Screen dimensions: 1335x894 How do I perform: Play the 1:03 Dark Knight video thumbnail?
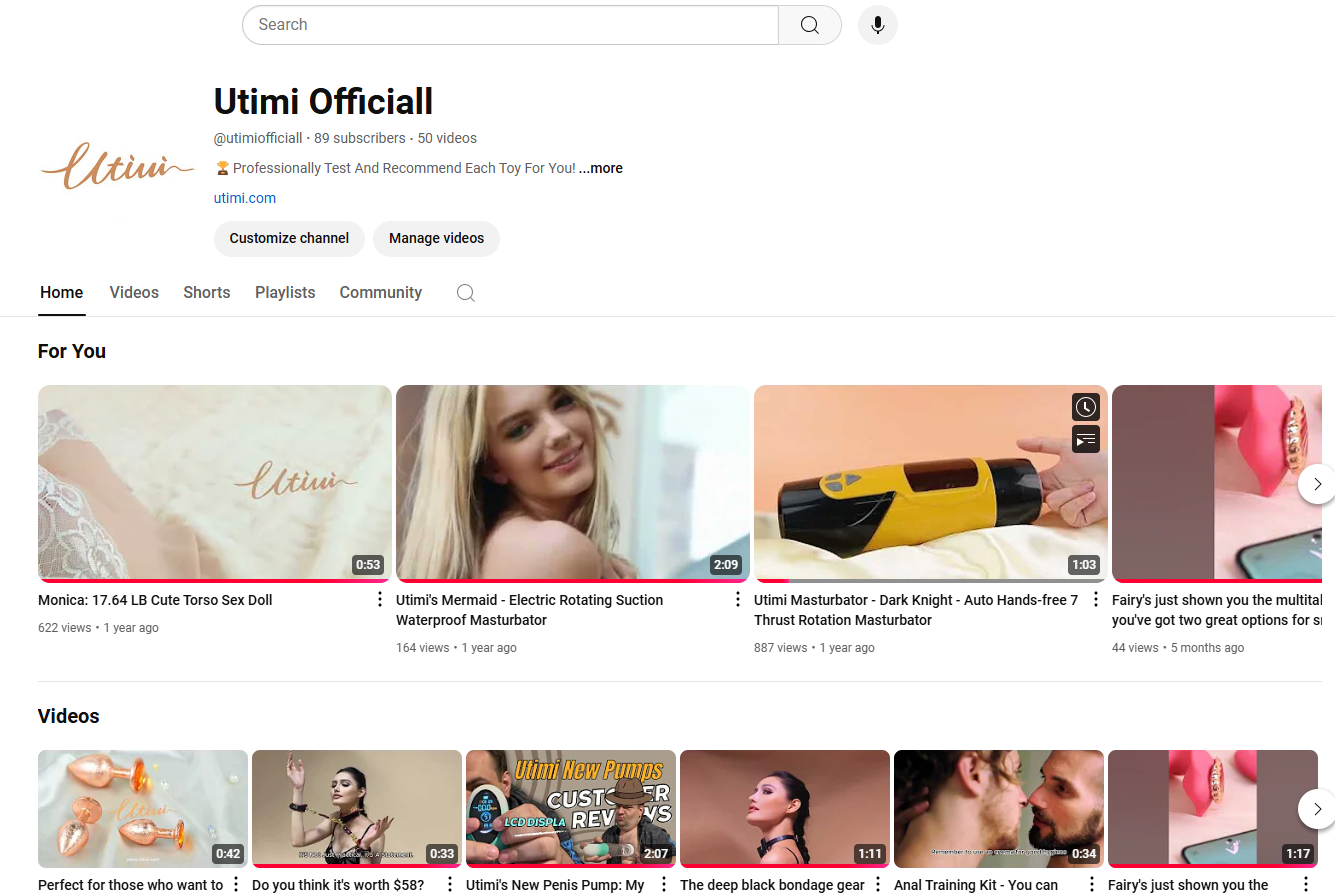click(931, 483)
